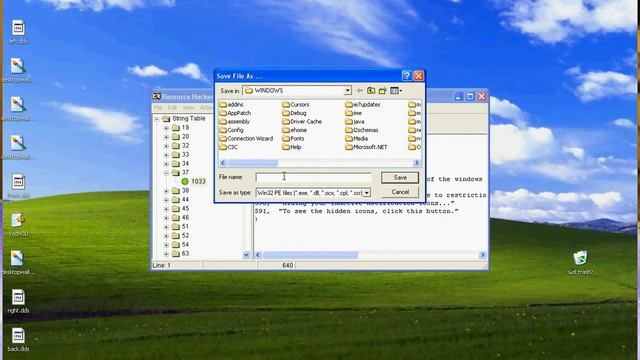
Task: Select folder 54 in the resource tree
Action: [x=180, y=244]
